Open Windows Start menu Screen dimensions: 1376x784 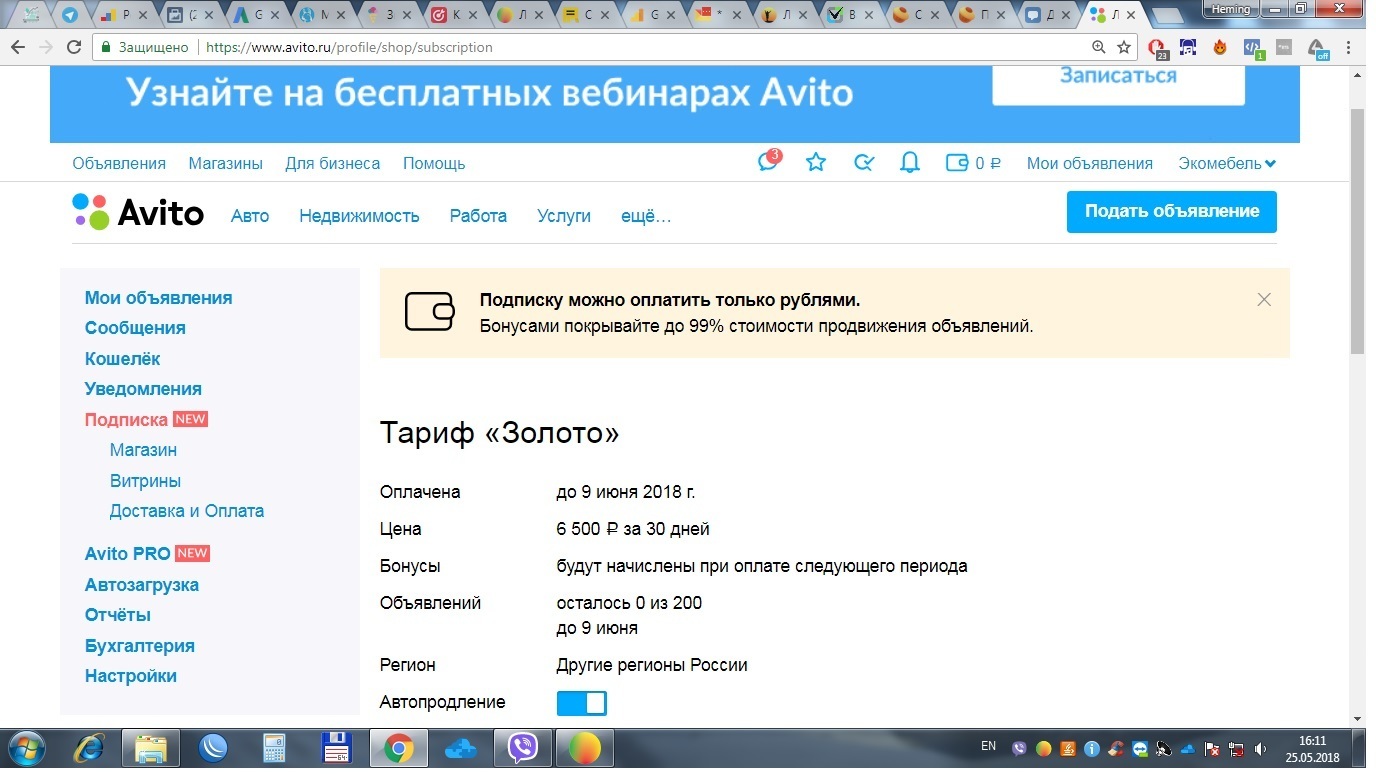click(26, 747)
